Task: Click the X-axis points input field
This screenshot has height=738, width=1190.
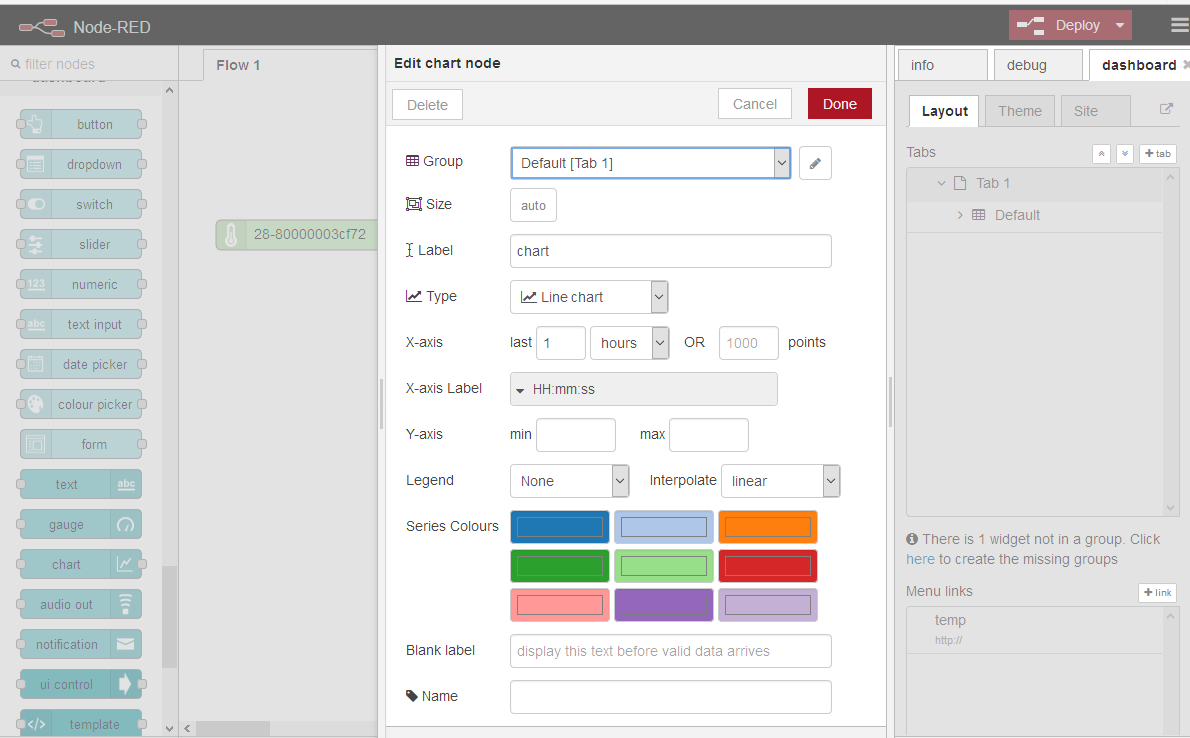Action: click(749, 343)
